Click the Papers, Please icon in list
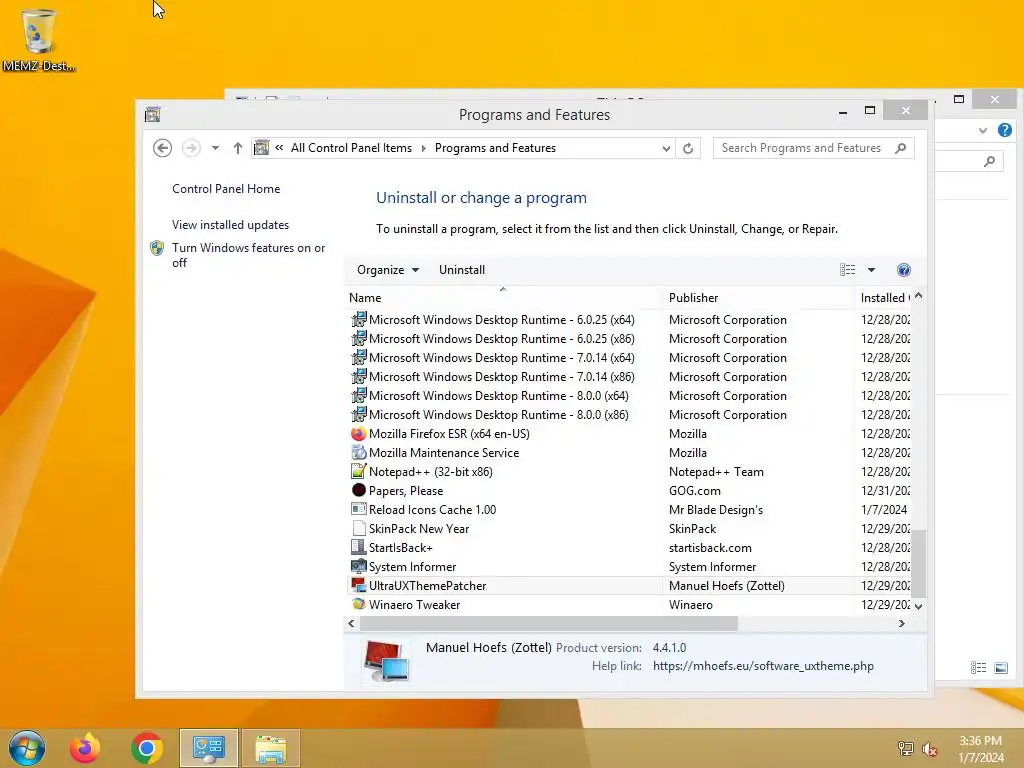 [359, 490]
